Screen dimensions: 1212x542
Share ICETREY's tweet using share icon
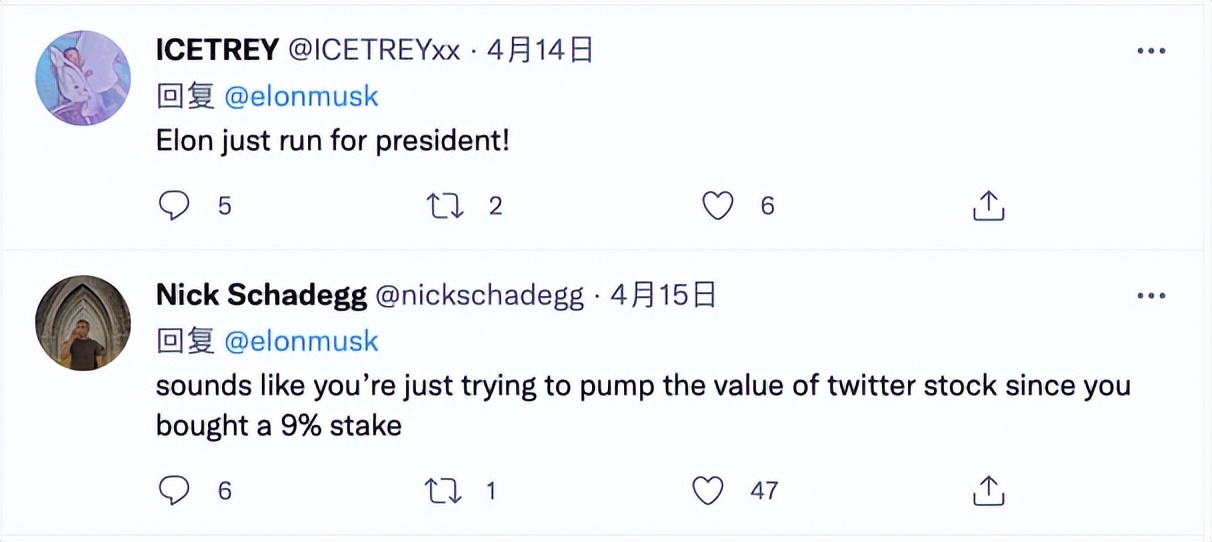click(x=988, y=206)
